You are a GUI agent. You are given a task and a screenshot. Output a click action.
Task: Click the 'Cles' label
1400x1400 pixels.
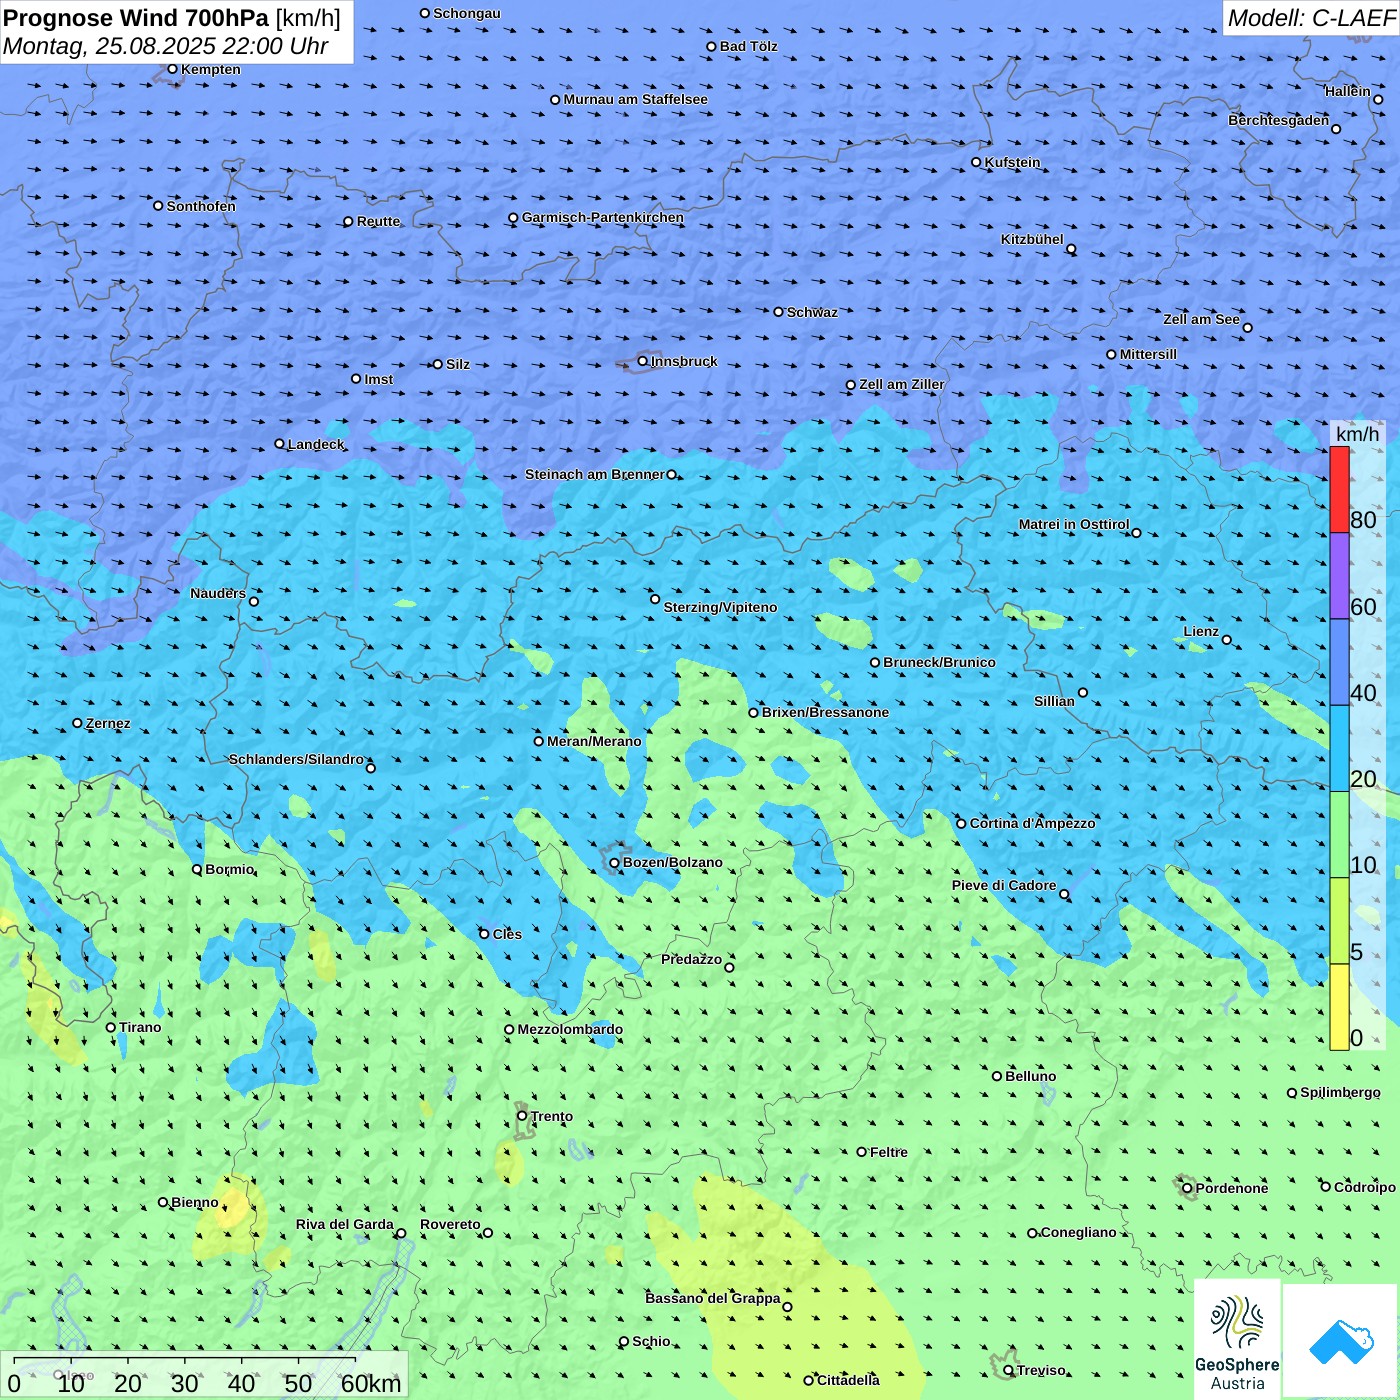507,934
